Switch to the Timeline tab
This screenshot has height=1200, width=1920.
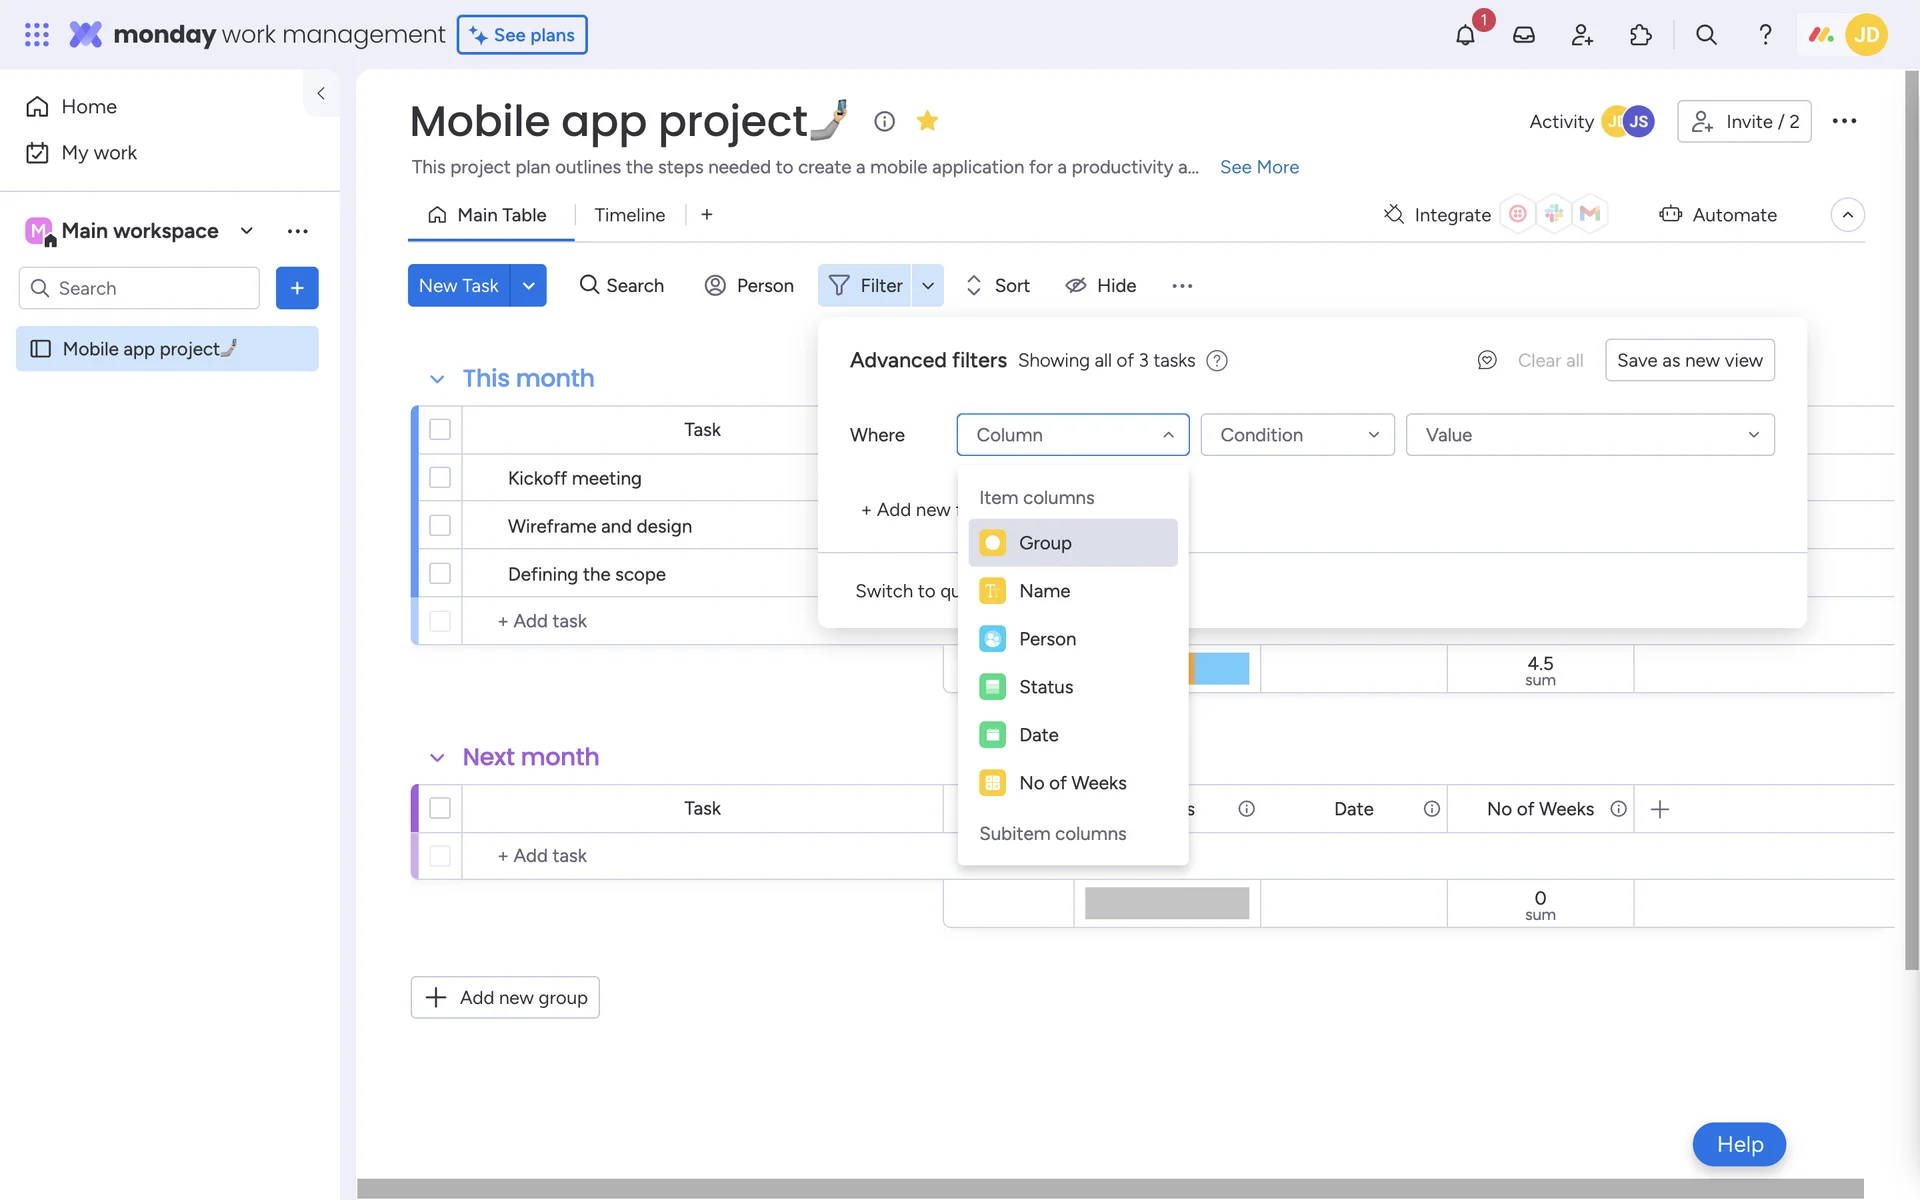point(629,215)
